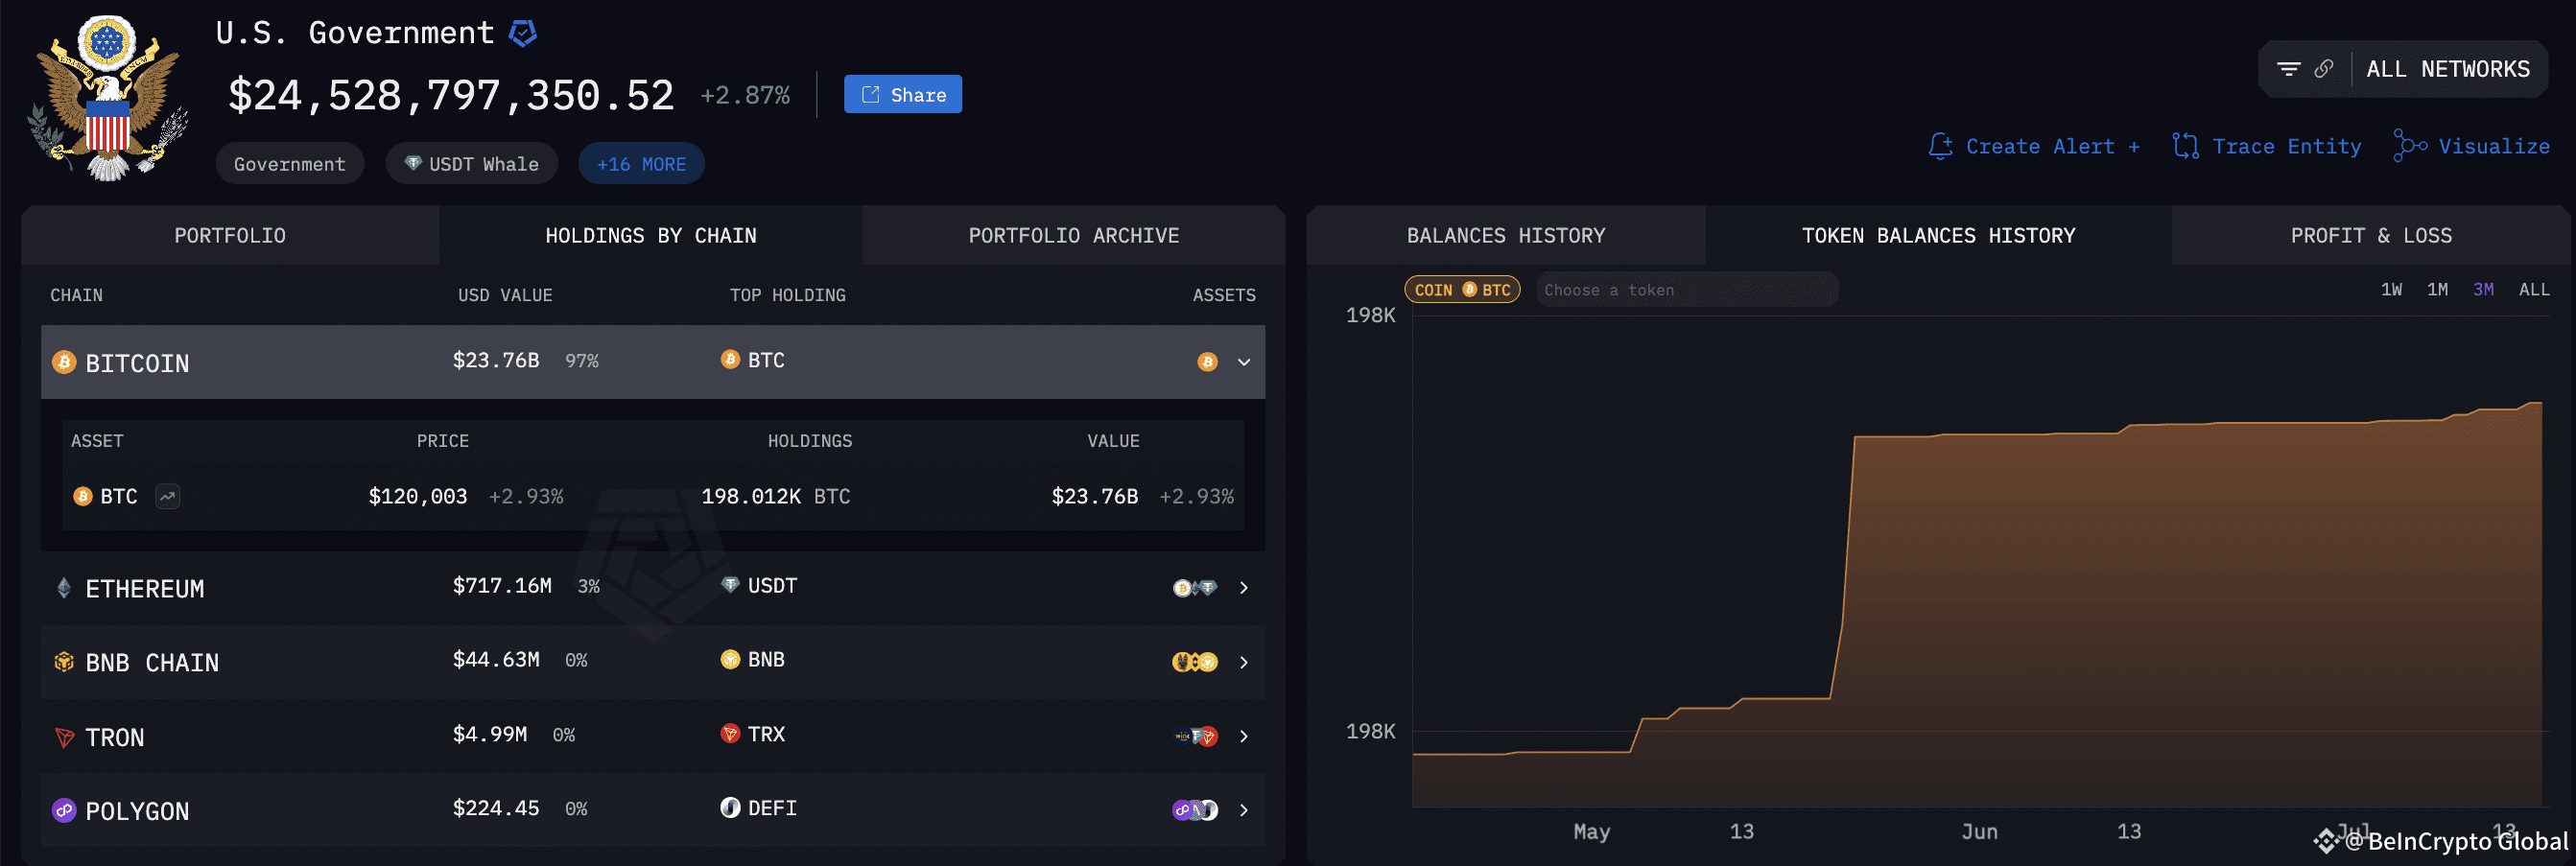Click the U.S. Government eagle seal logo
The height and width of the screenshot is (866, 2576).
point(108,97)
